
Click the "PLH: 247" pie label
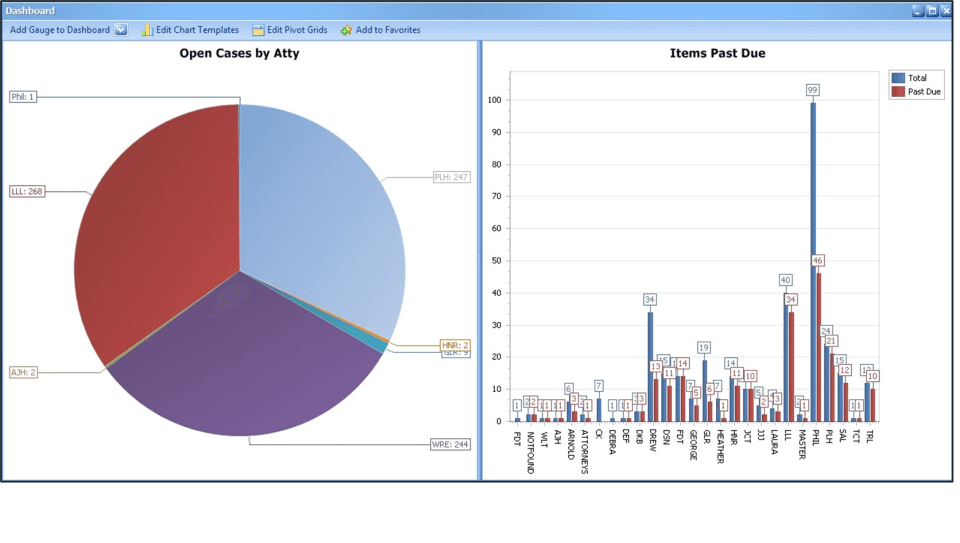451,177
